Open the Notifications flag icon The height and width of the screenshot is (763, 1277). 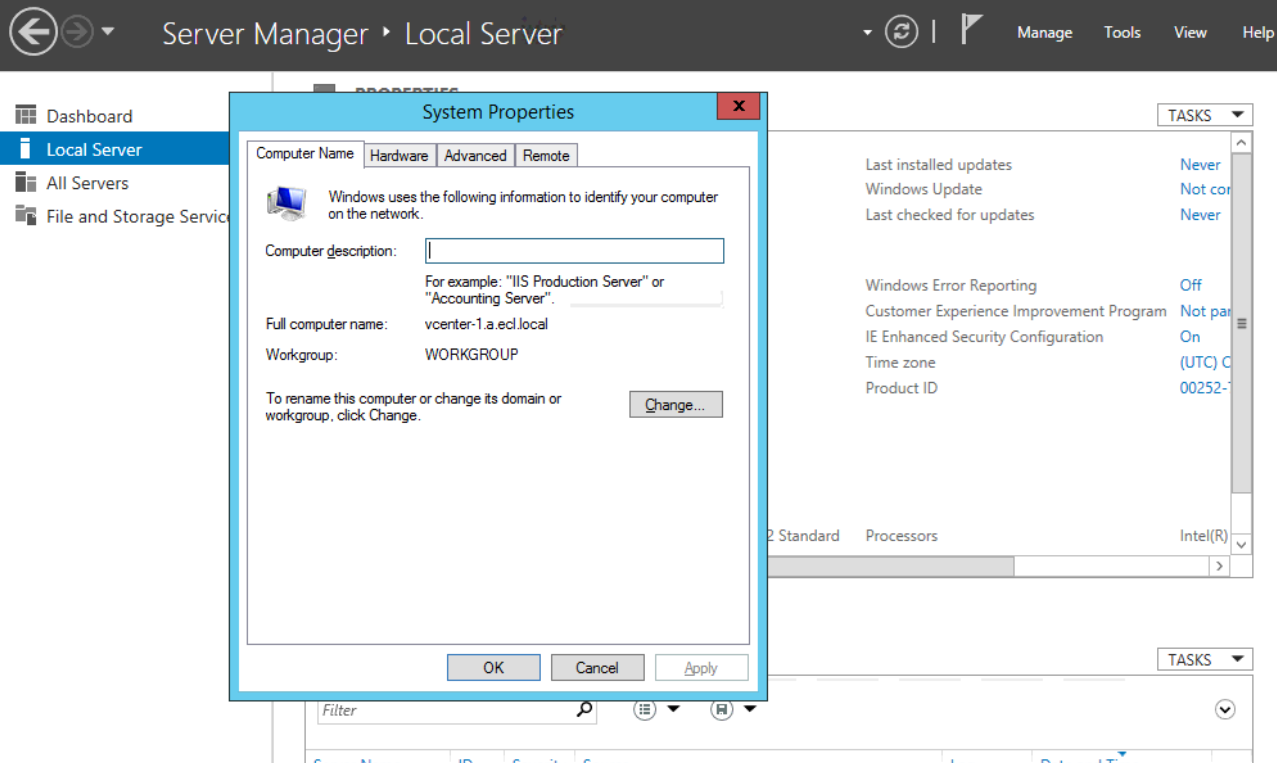[x=969, y=30]
